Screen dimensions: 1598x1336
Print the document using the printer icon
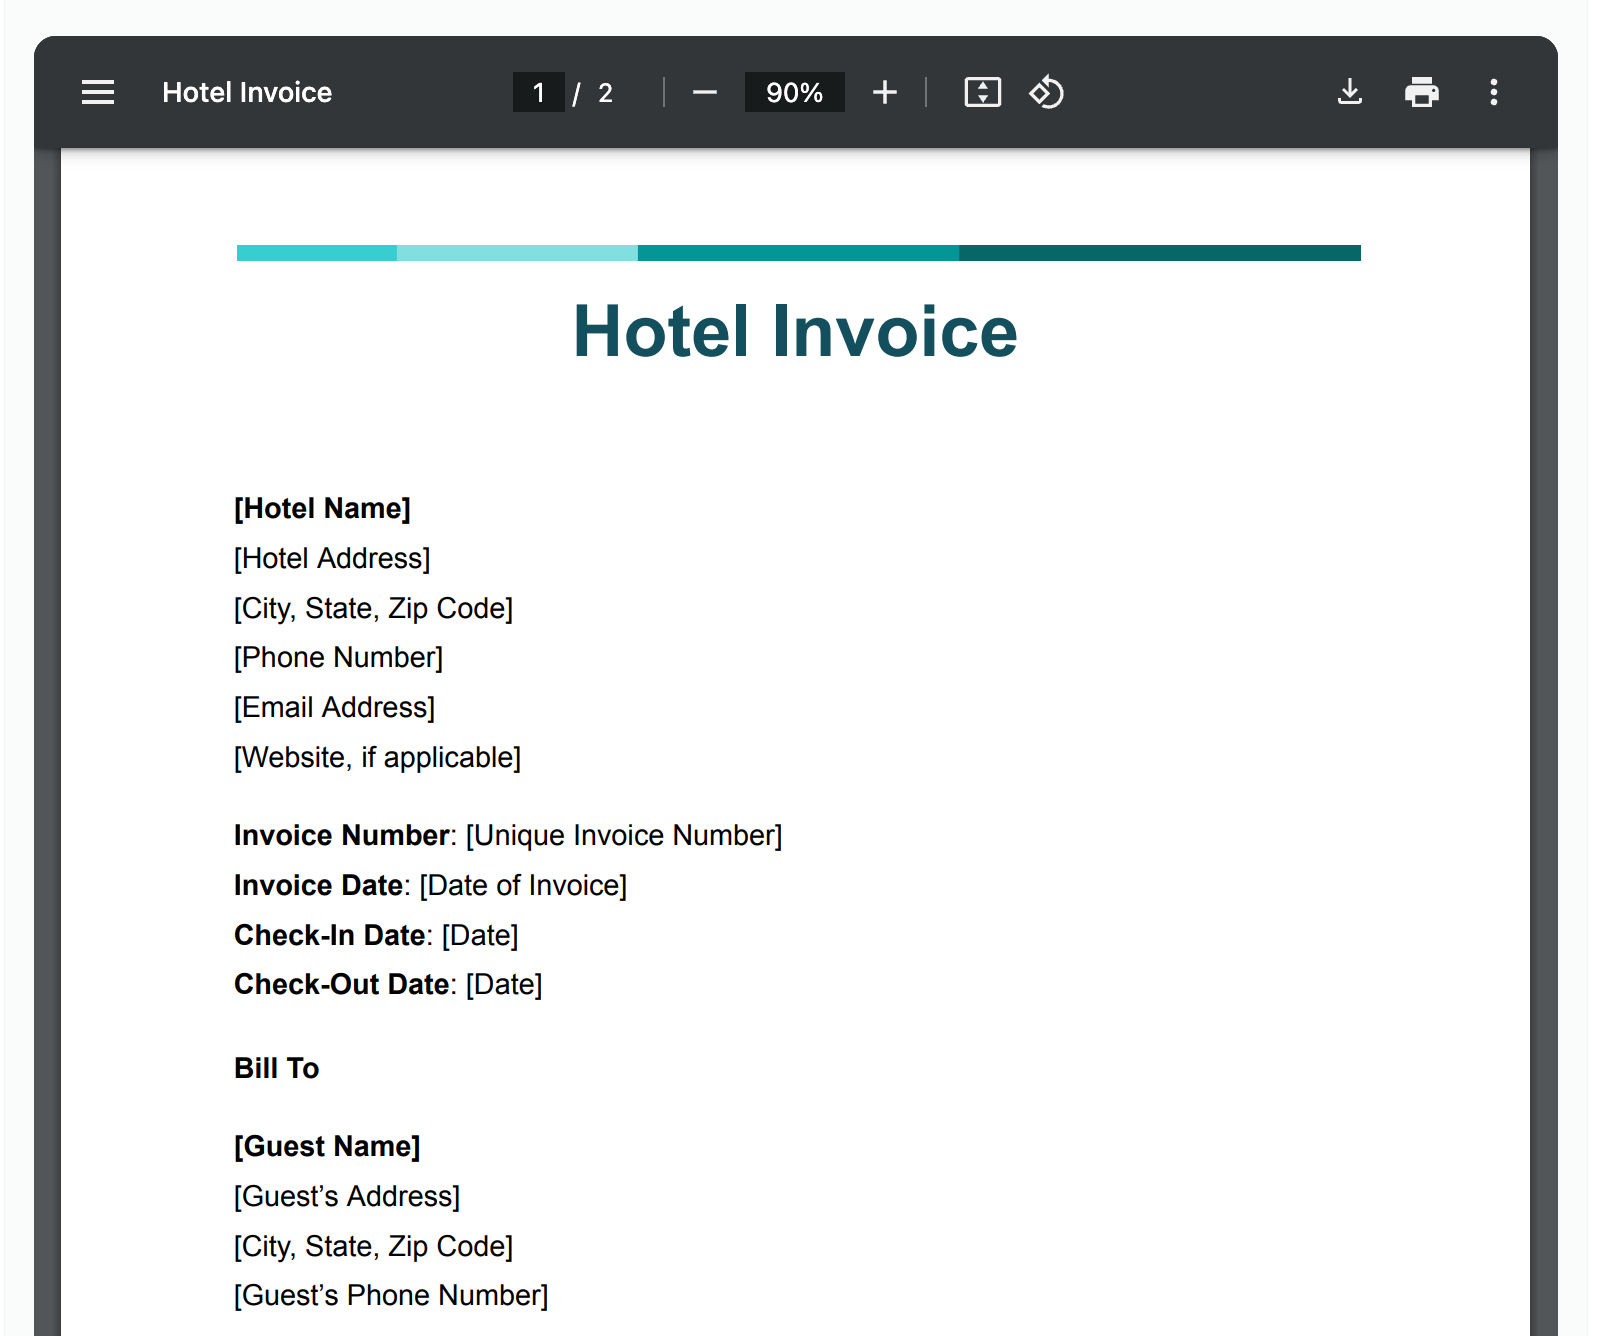click(x=1422, y=93)
